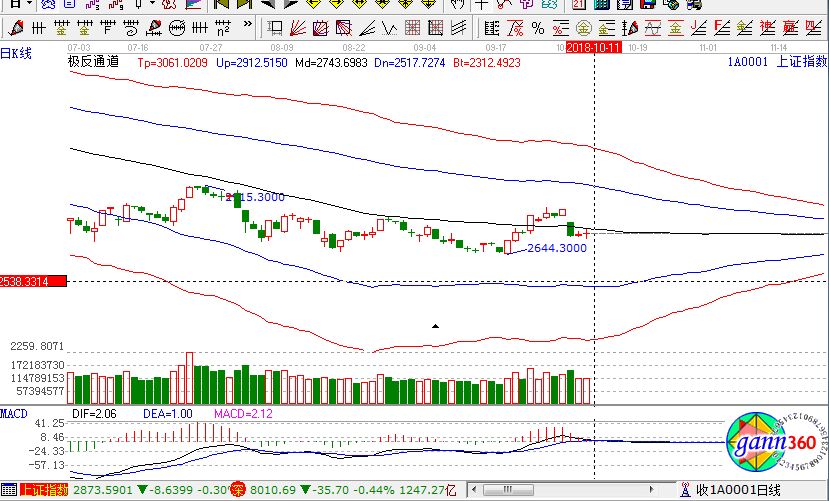Click the 2018-10-11 date marker
Image resolution: width=829 pixels, height=501 pixels.
point(595,47)
